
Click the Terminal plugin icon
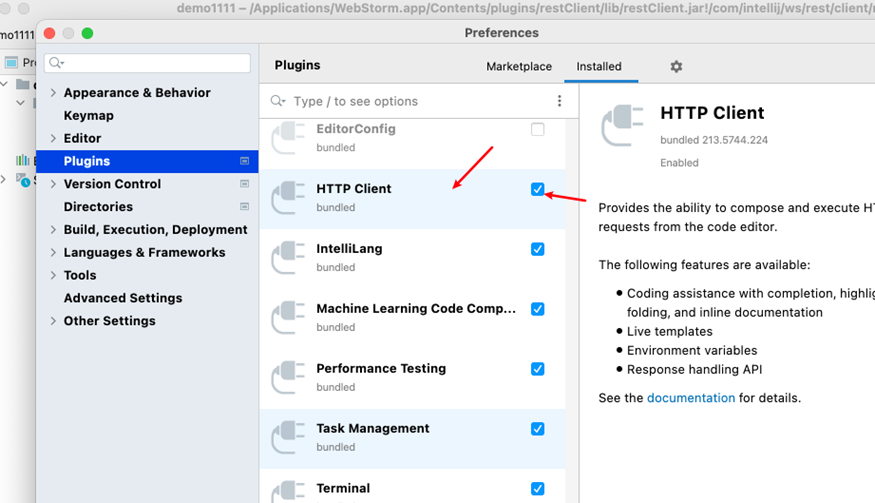click(x=288, y=492)
